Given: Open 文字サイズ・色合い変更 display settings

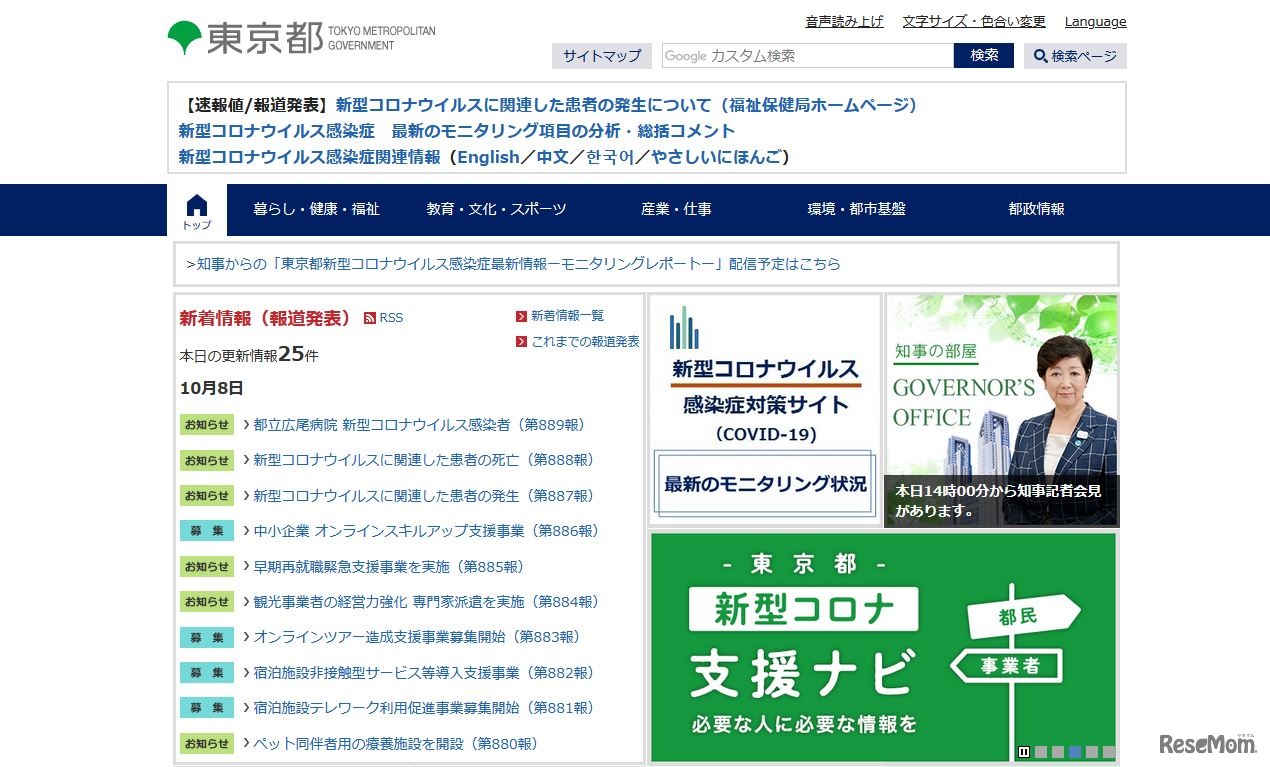Looking at the screenshot, I should coord(973,20).
